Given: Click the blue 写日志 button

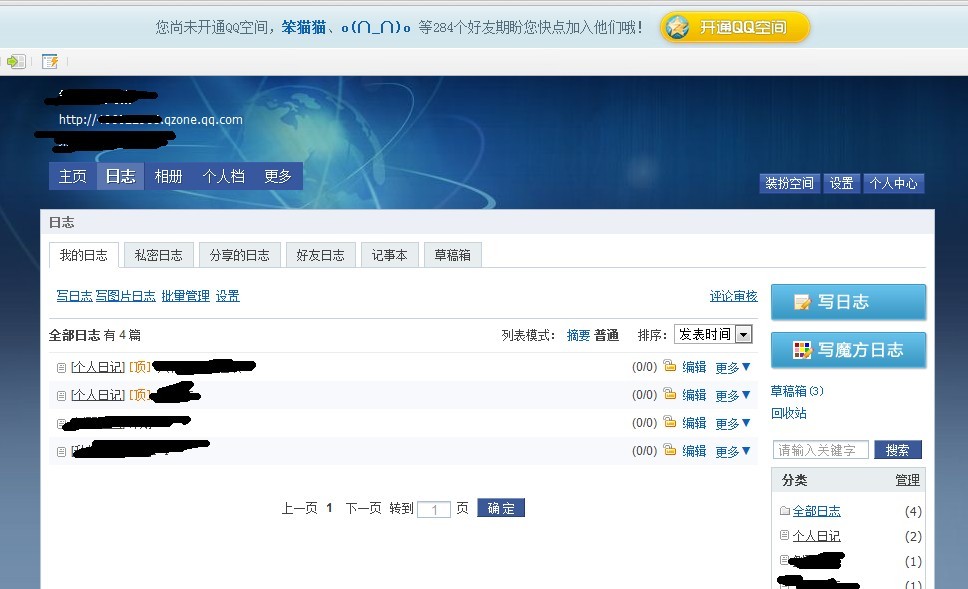Looking at the screenshot, I should 848,302.
